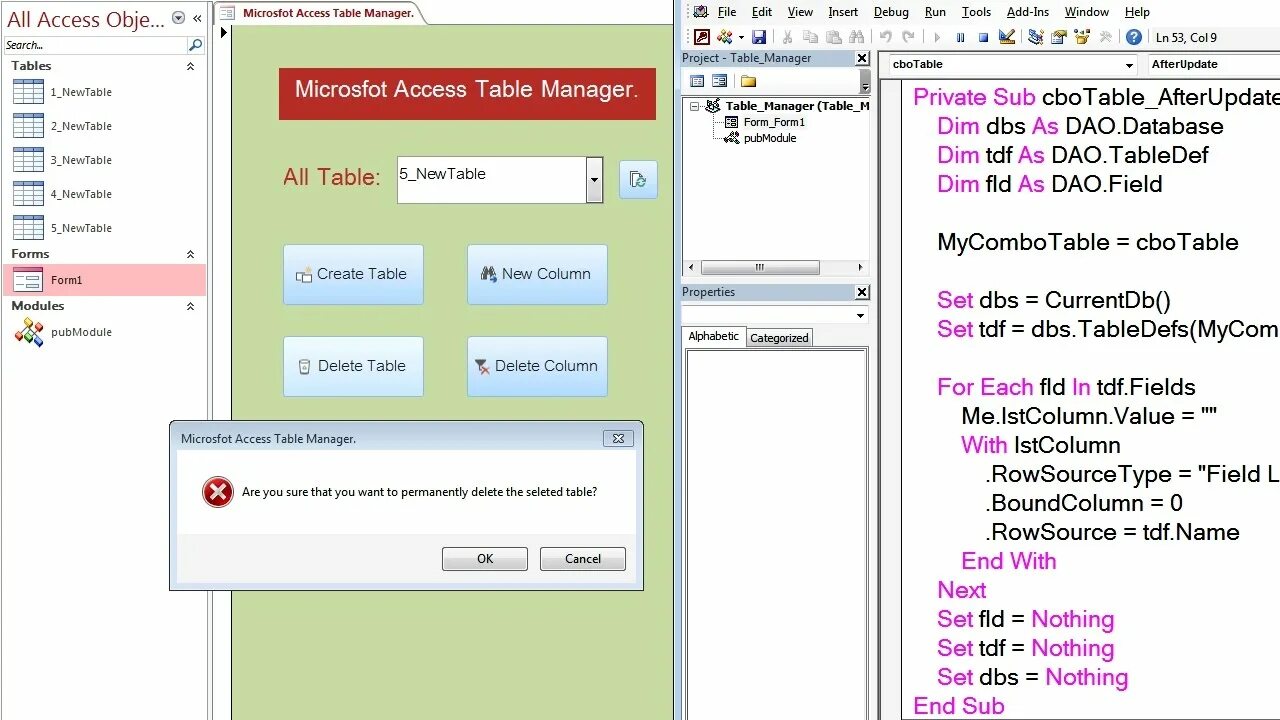
Task: Click the Break (pause) icon
Action: [960, 37]
